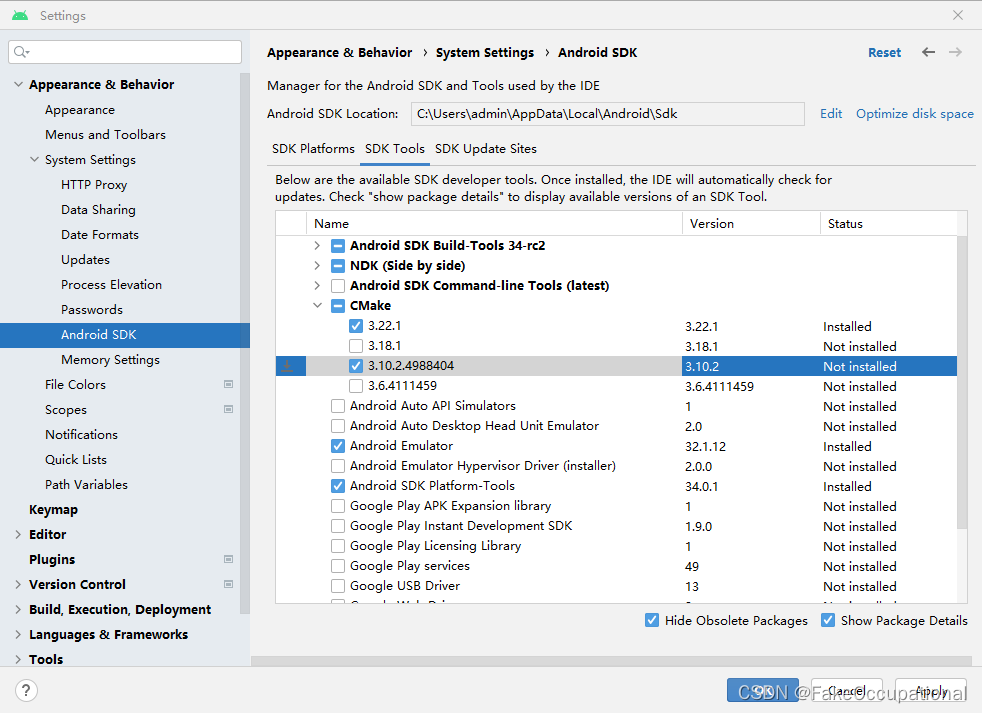Click the Status column header
This screenshot has height=713, width=982.
pyautogui.click(x=889, y=224)
